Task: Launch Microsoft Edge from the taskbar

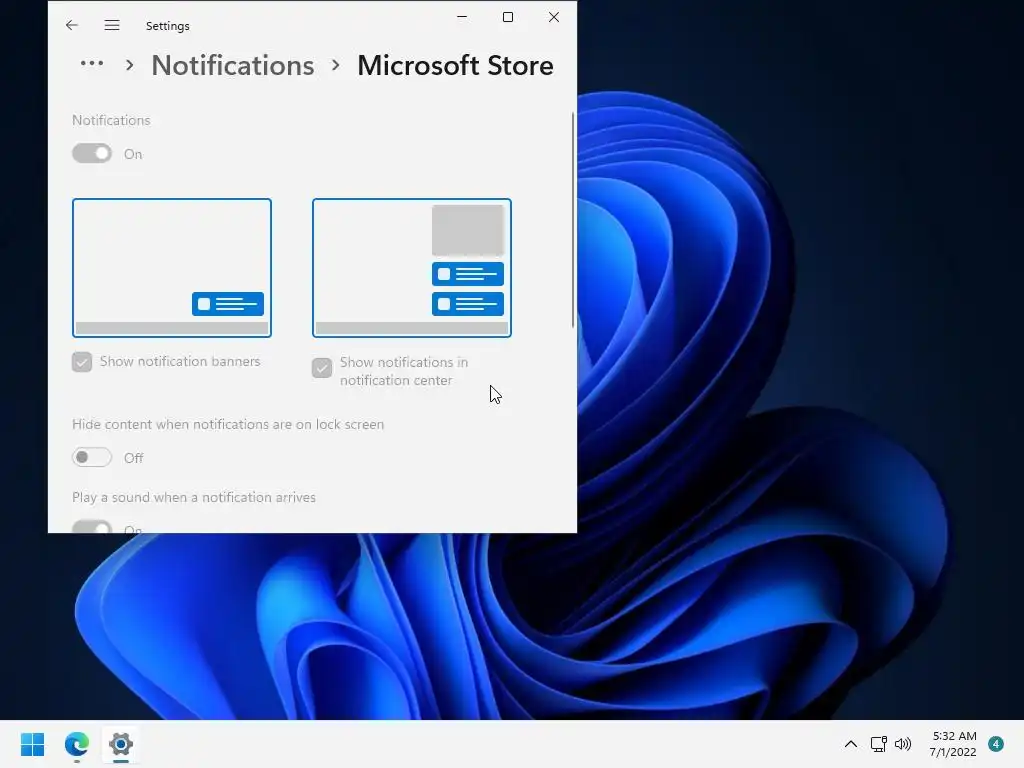Action: (77, 744)
